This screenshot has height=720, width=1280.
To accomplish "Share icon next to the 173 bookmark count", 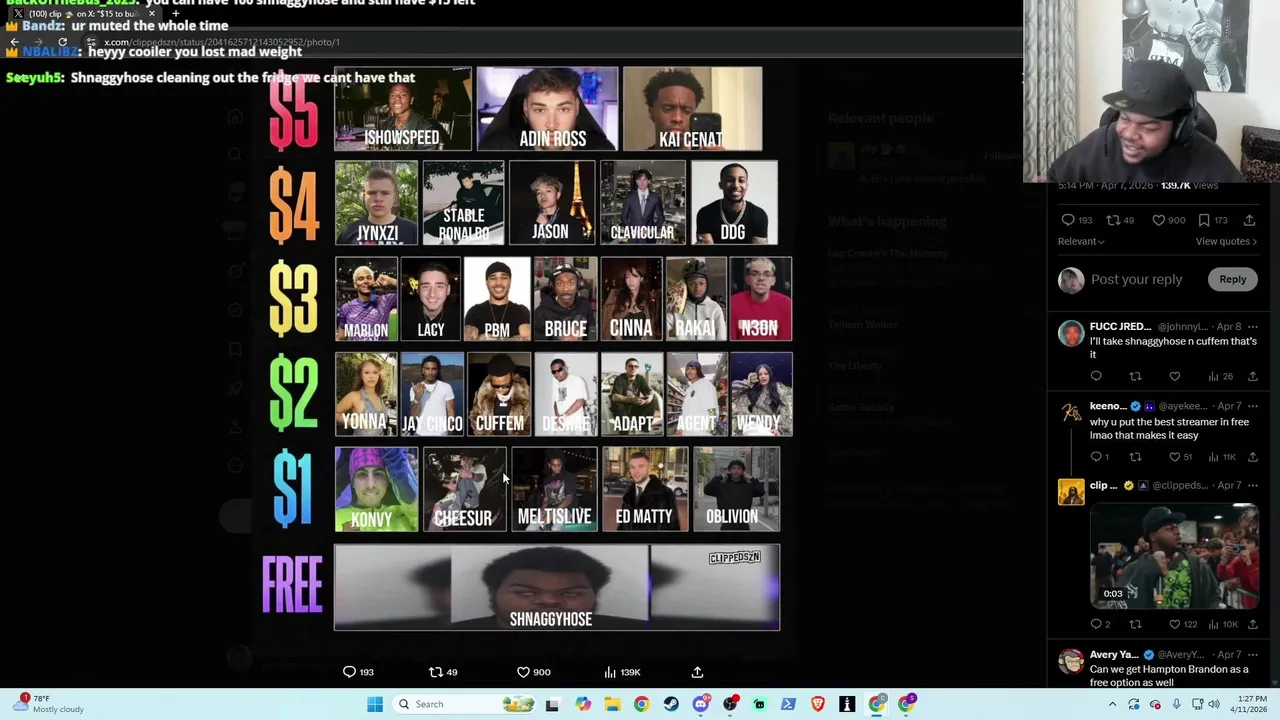I will pyautogui.click(x=1249, y=220).
